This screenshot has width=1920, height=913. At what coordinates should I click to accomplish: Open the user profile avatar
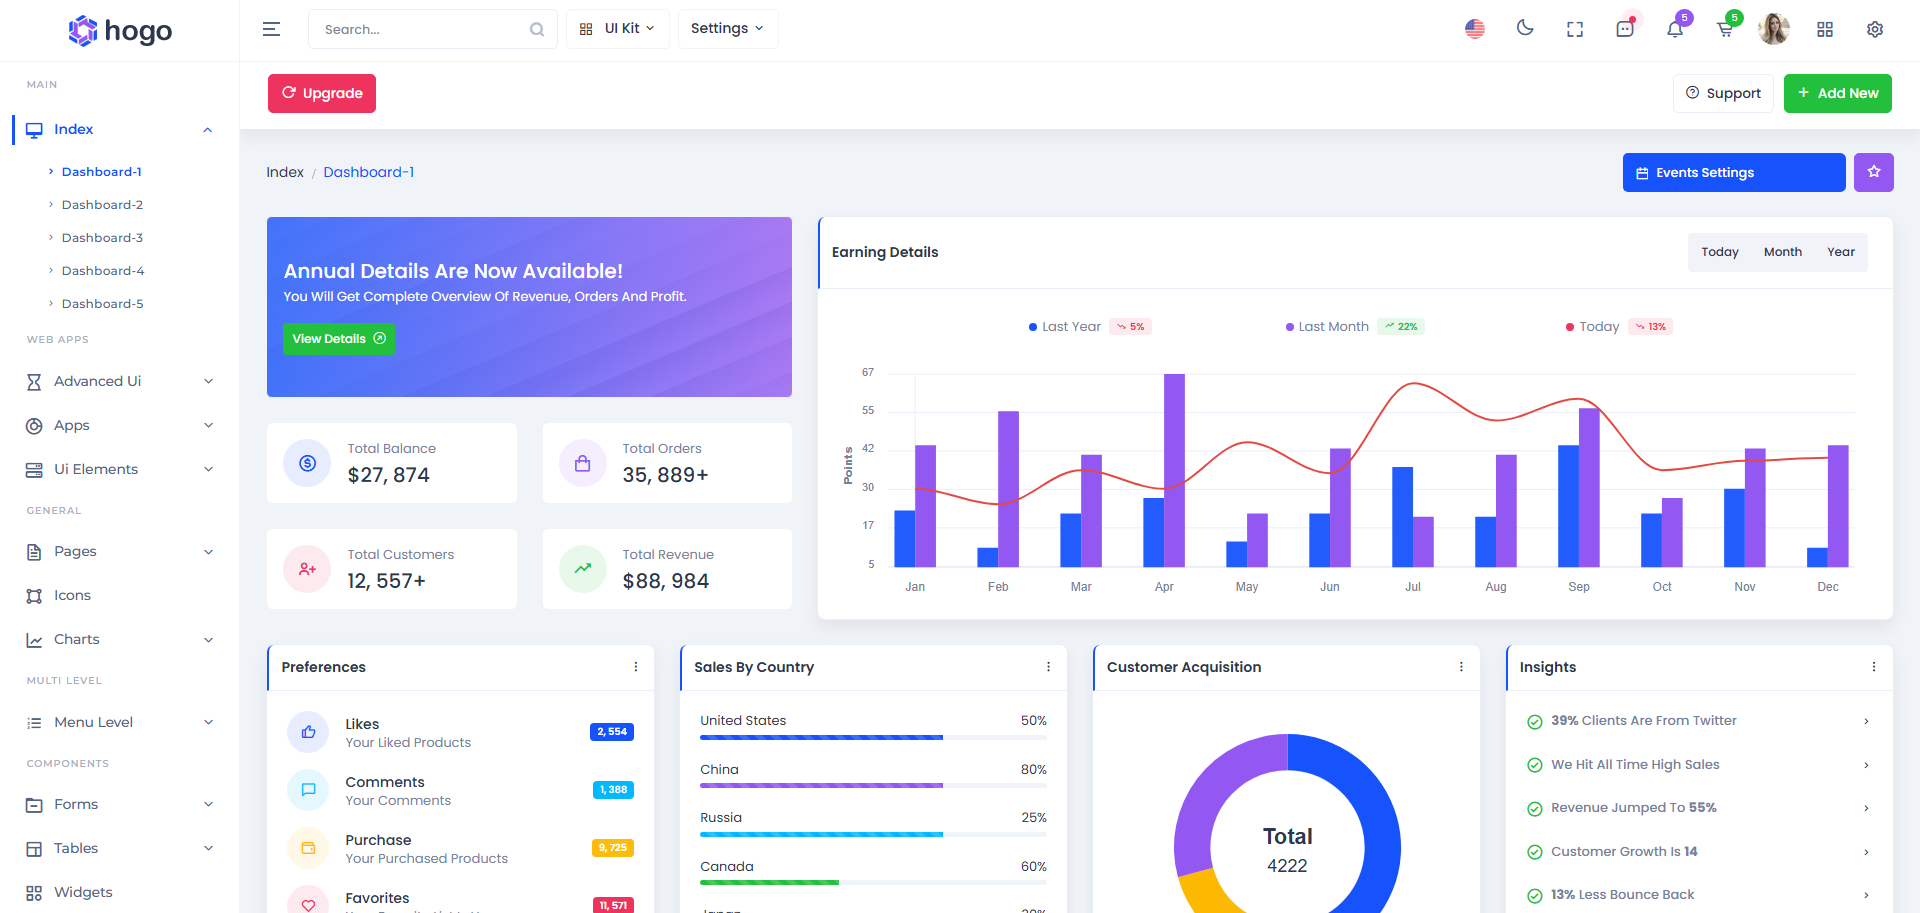tap(1774, 29)
